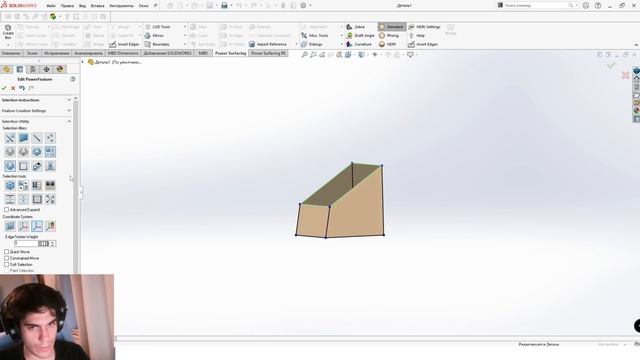Click the Print icon in the title bar
Viewport: 640px width, 360px height.
point(224,5)
